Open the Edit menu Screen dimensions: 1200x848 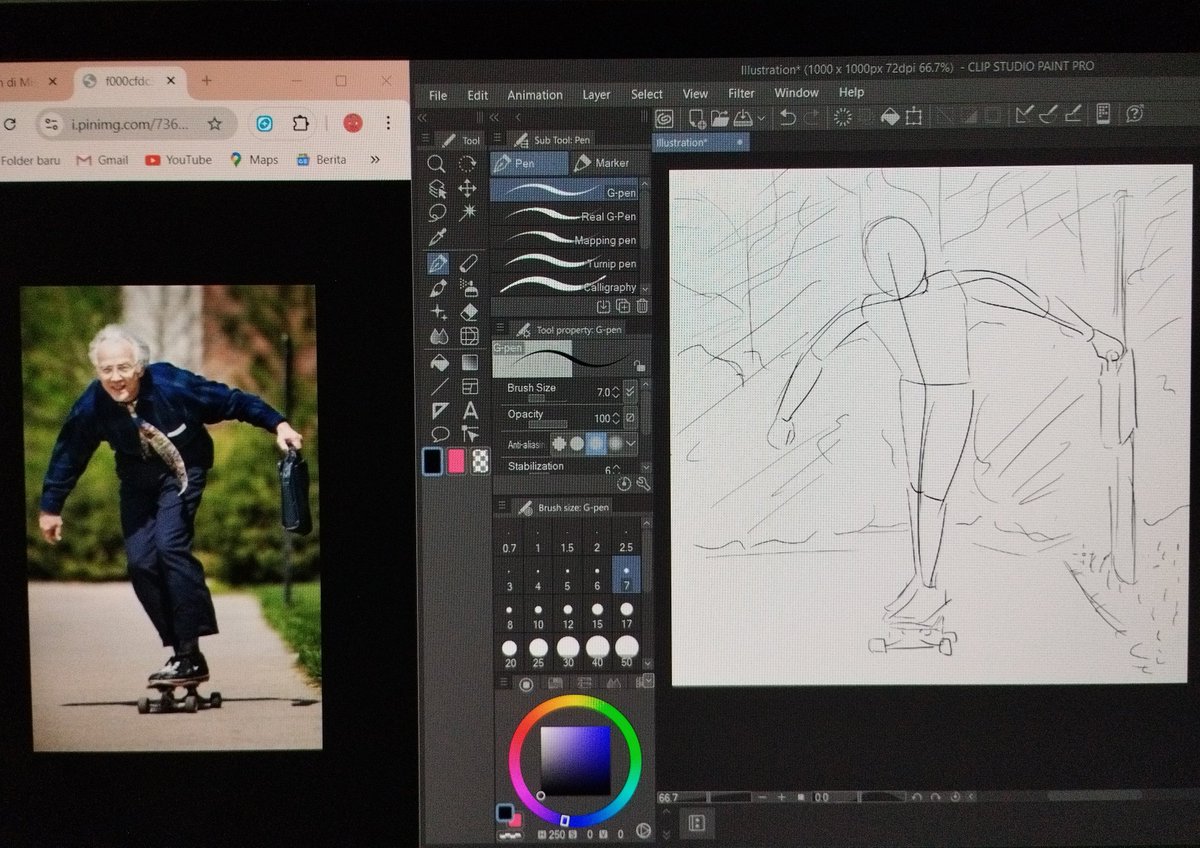(x=478, y=95)
